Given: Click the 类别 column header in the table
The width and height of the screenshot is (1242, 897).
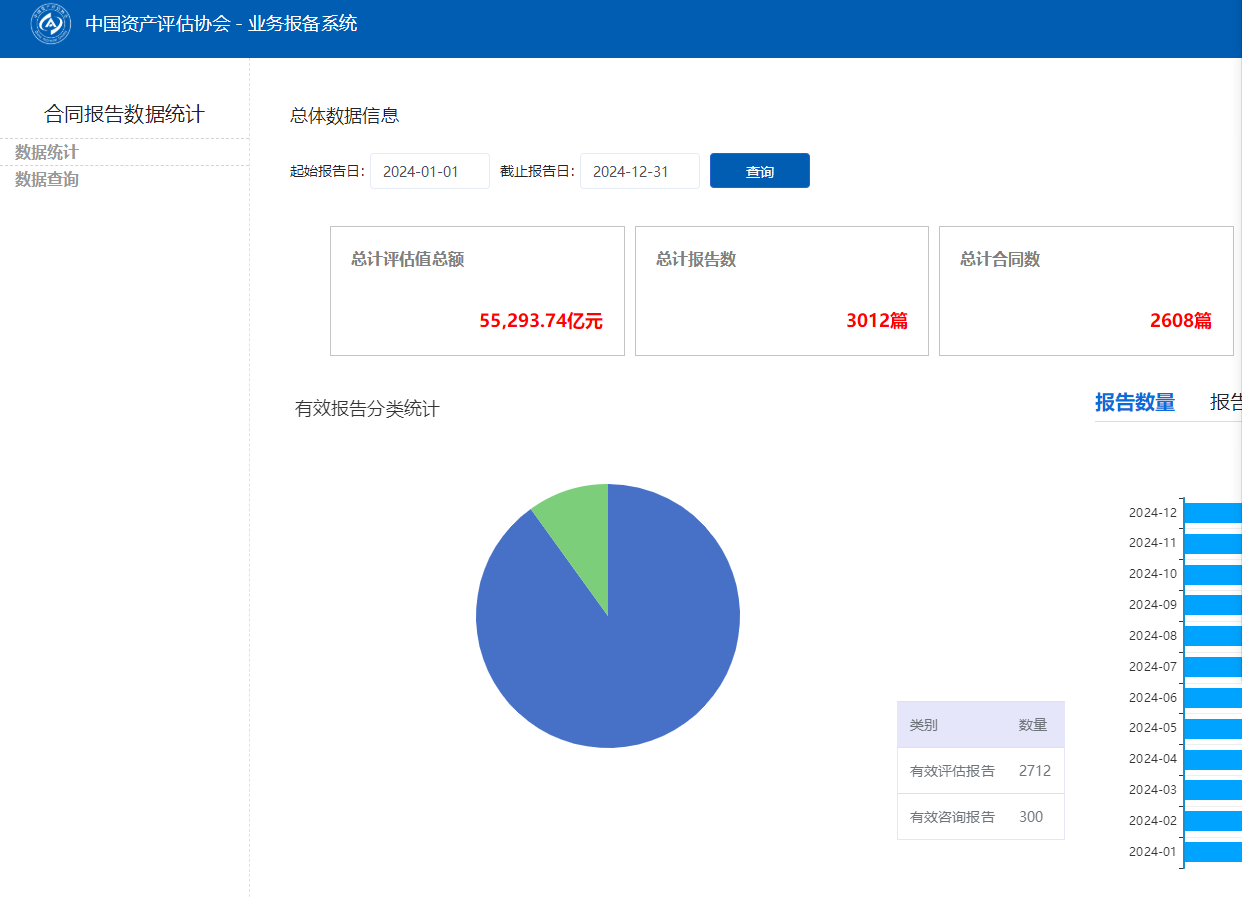Looking at the screenshot, I should (x=923, y=725).
